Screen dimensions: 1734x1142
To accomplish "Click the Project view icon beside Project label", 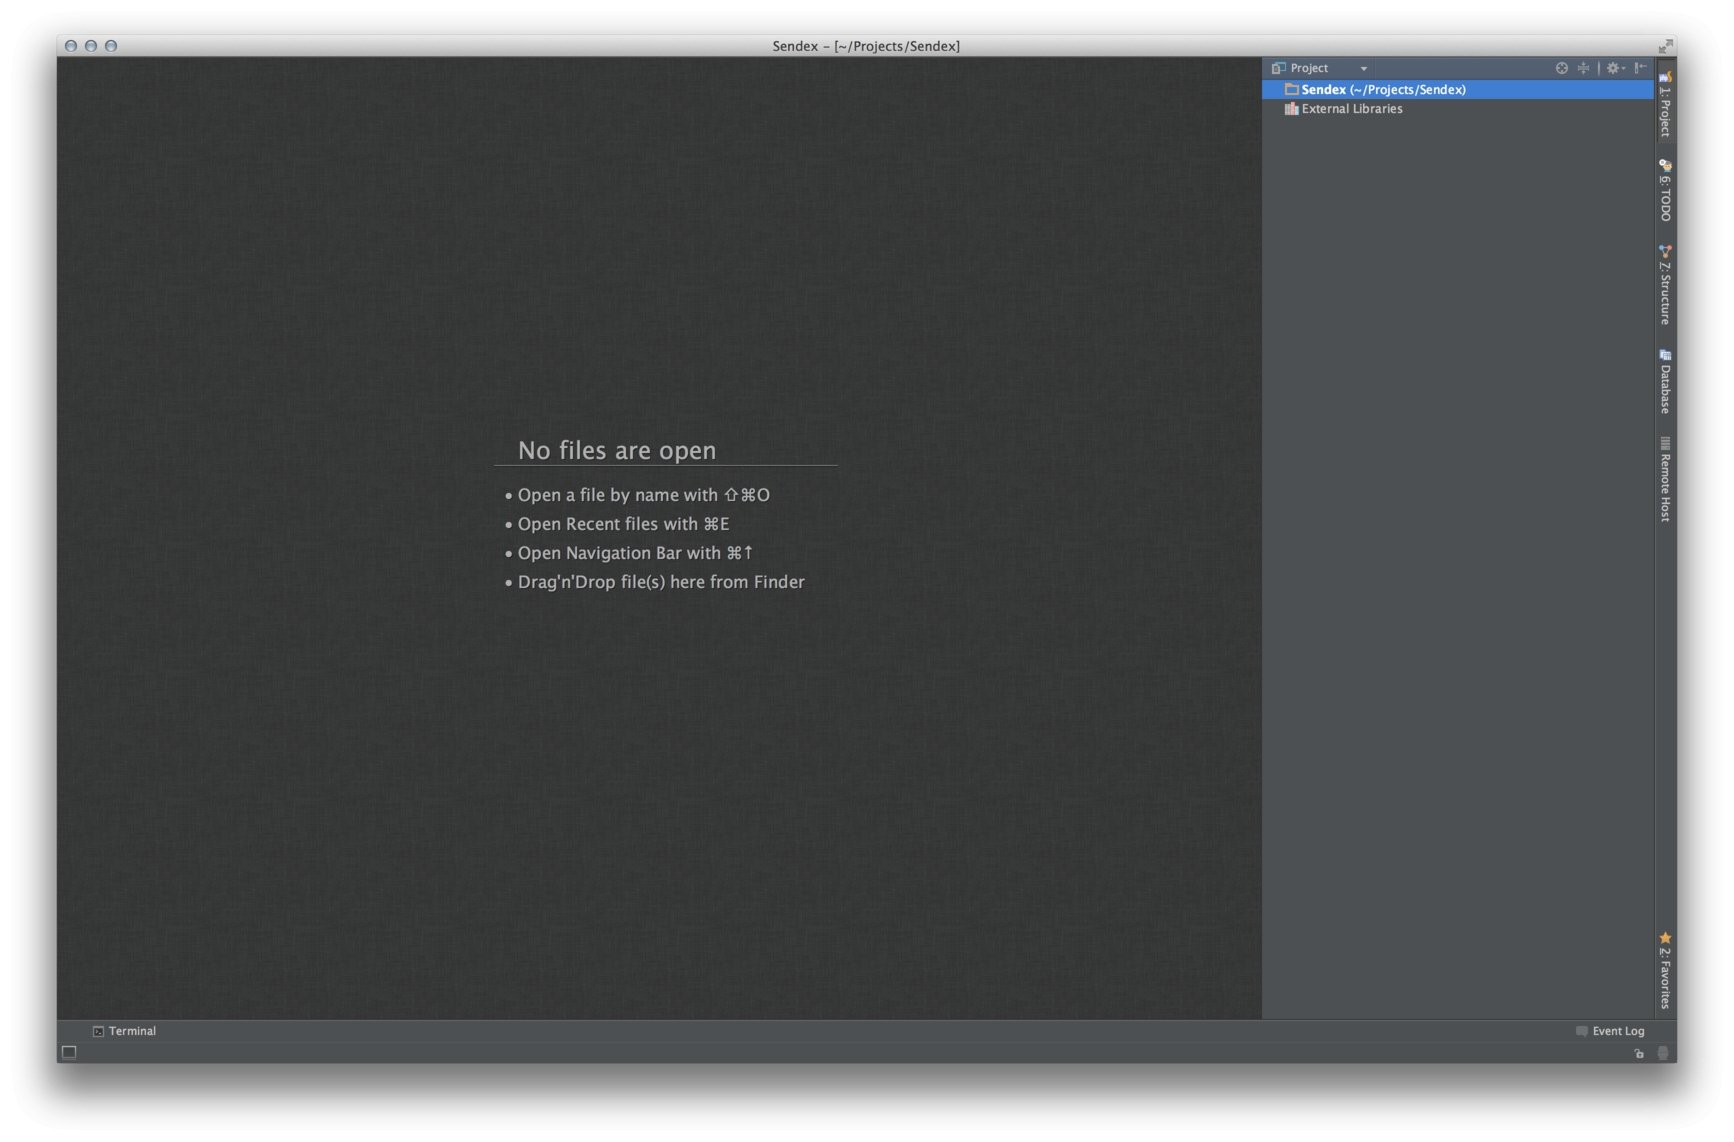I will [1278, 68].
